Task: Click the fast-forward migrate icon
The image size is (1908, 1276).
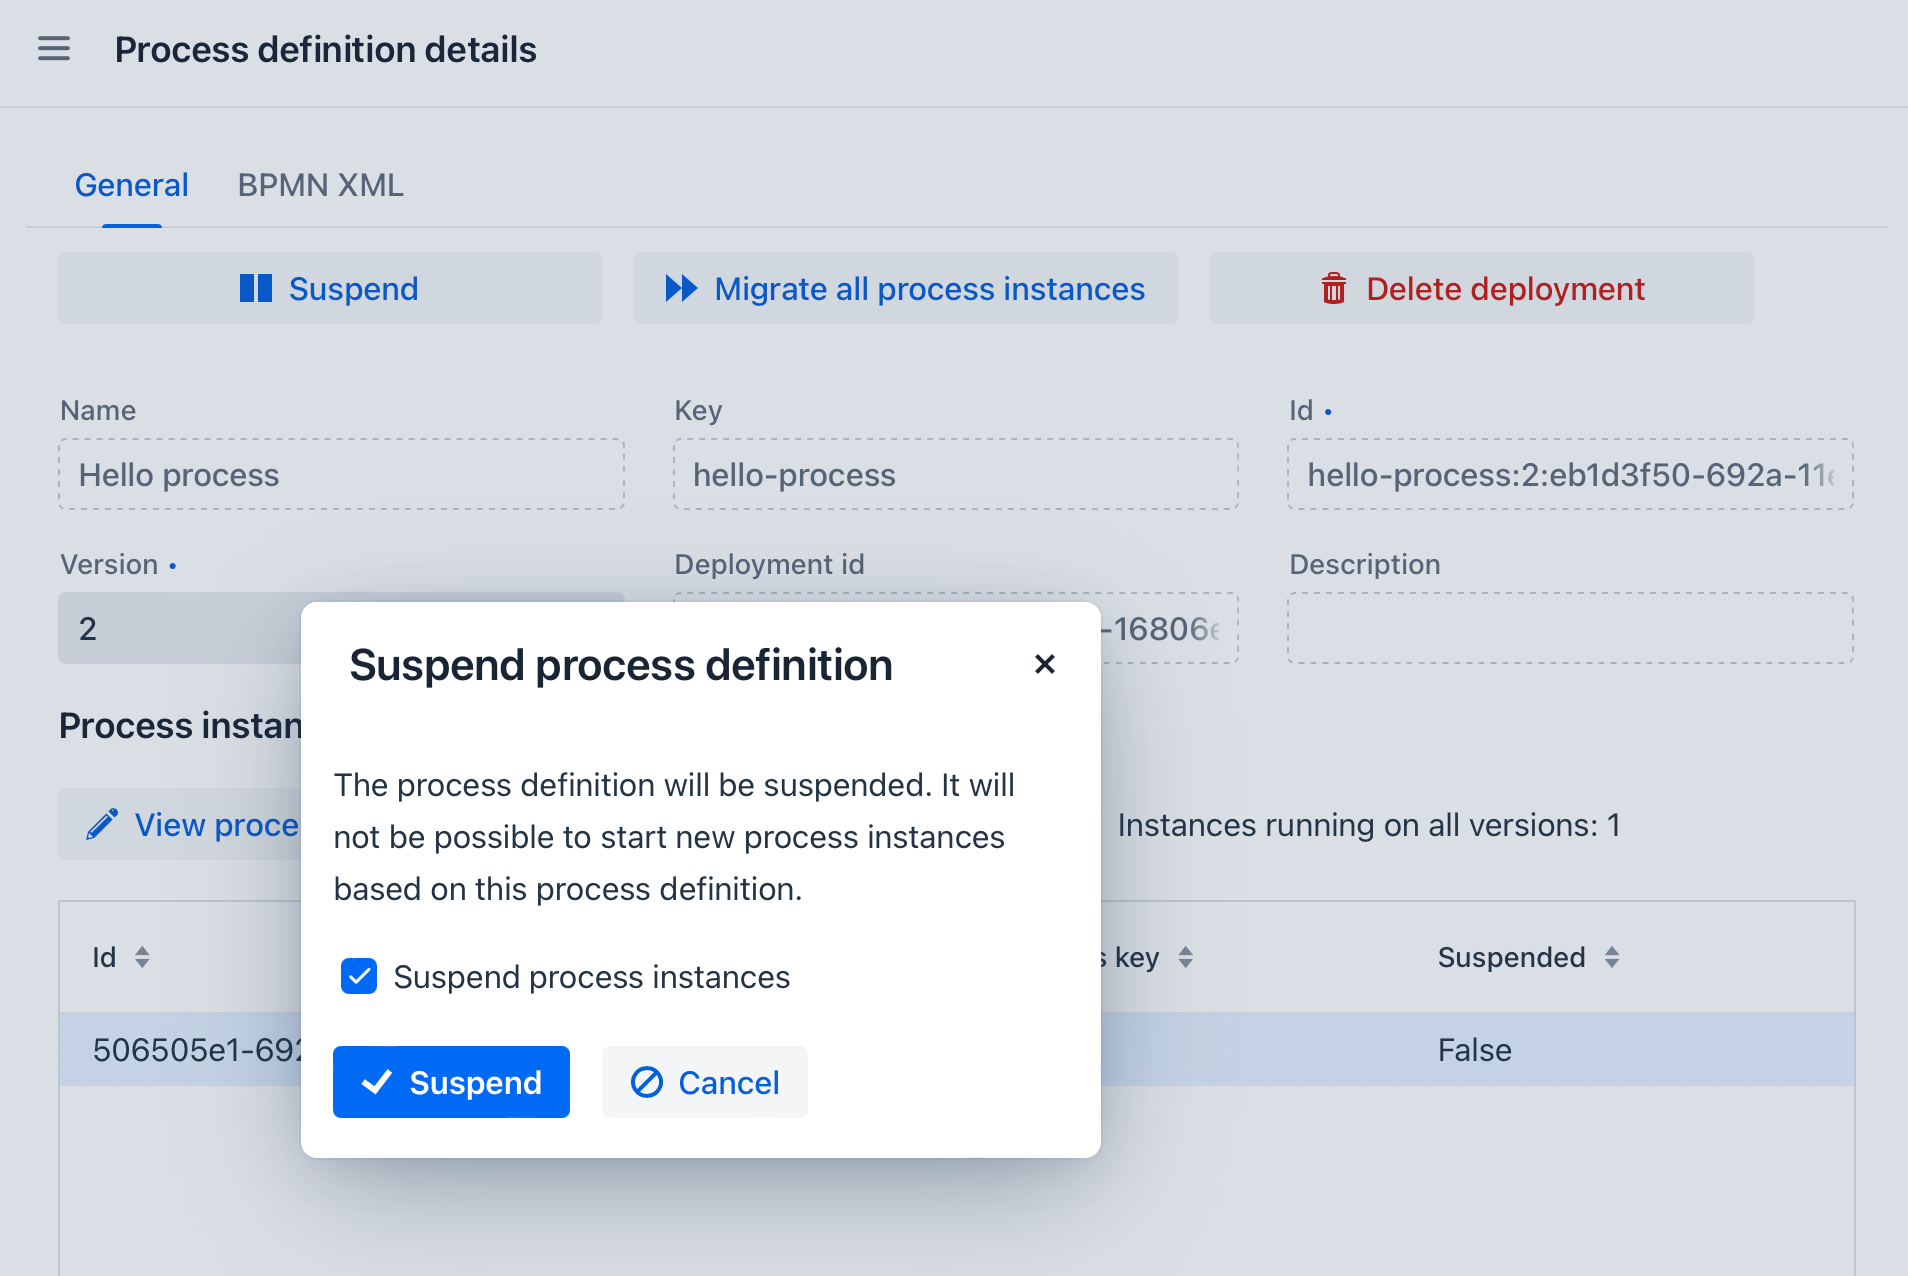Action: pos(681,288)
